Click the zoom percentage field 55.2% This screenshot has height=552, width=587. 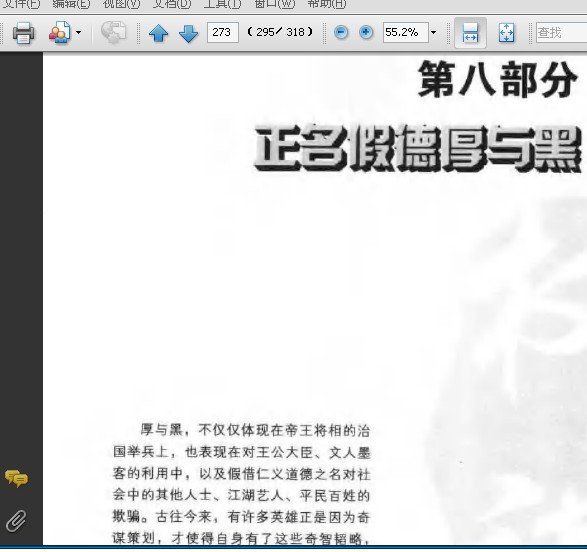405,32
